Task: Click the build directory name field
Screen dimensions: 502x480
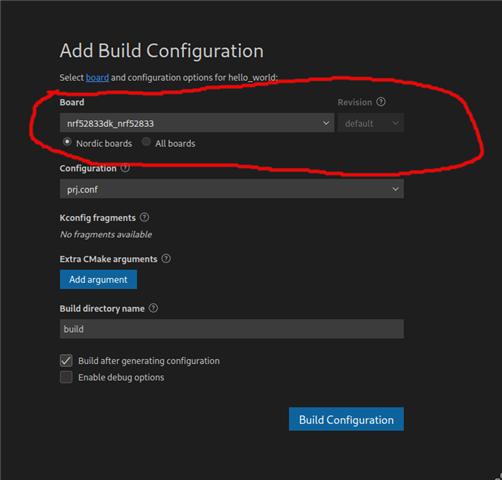Action: (x=232, y=329)
